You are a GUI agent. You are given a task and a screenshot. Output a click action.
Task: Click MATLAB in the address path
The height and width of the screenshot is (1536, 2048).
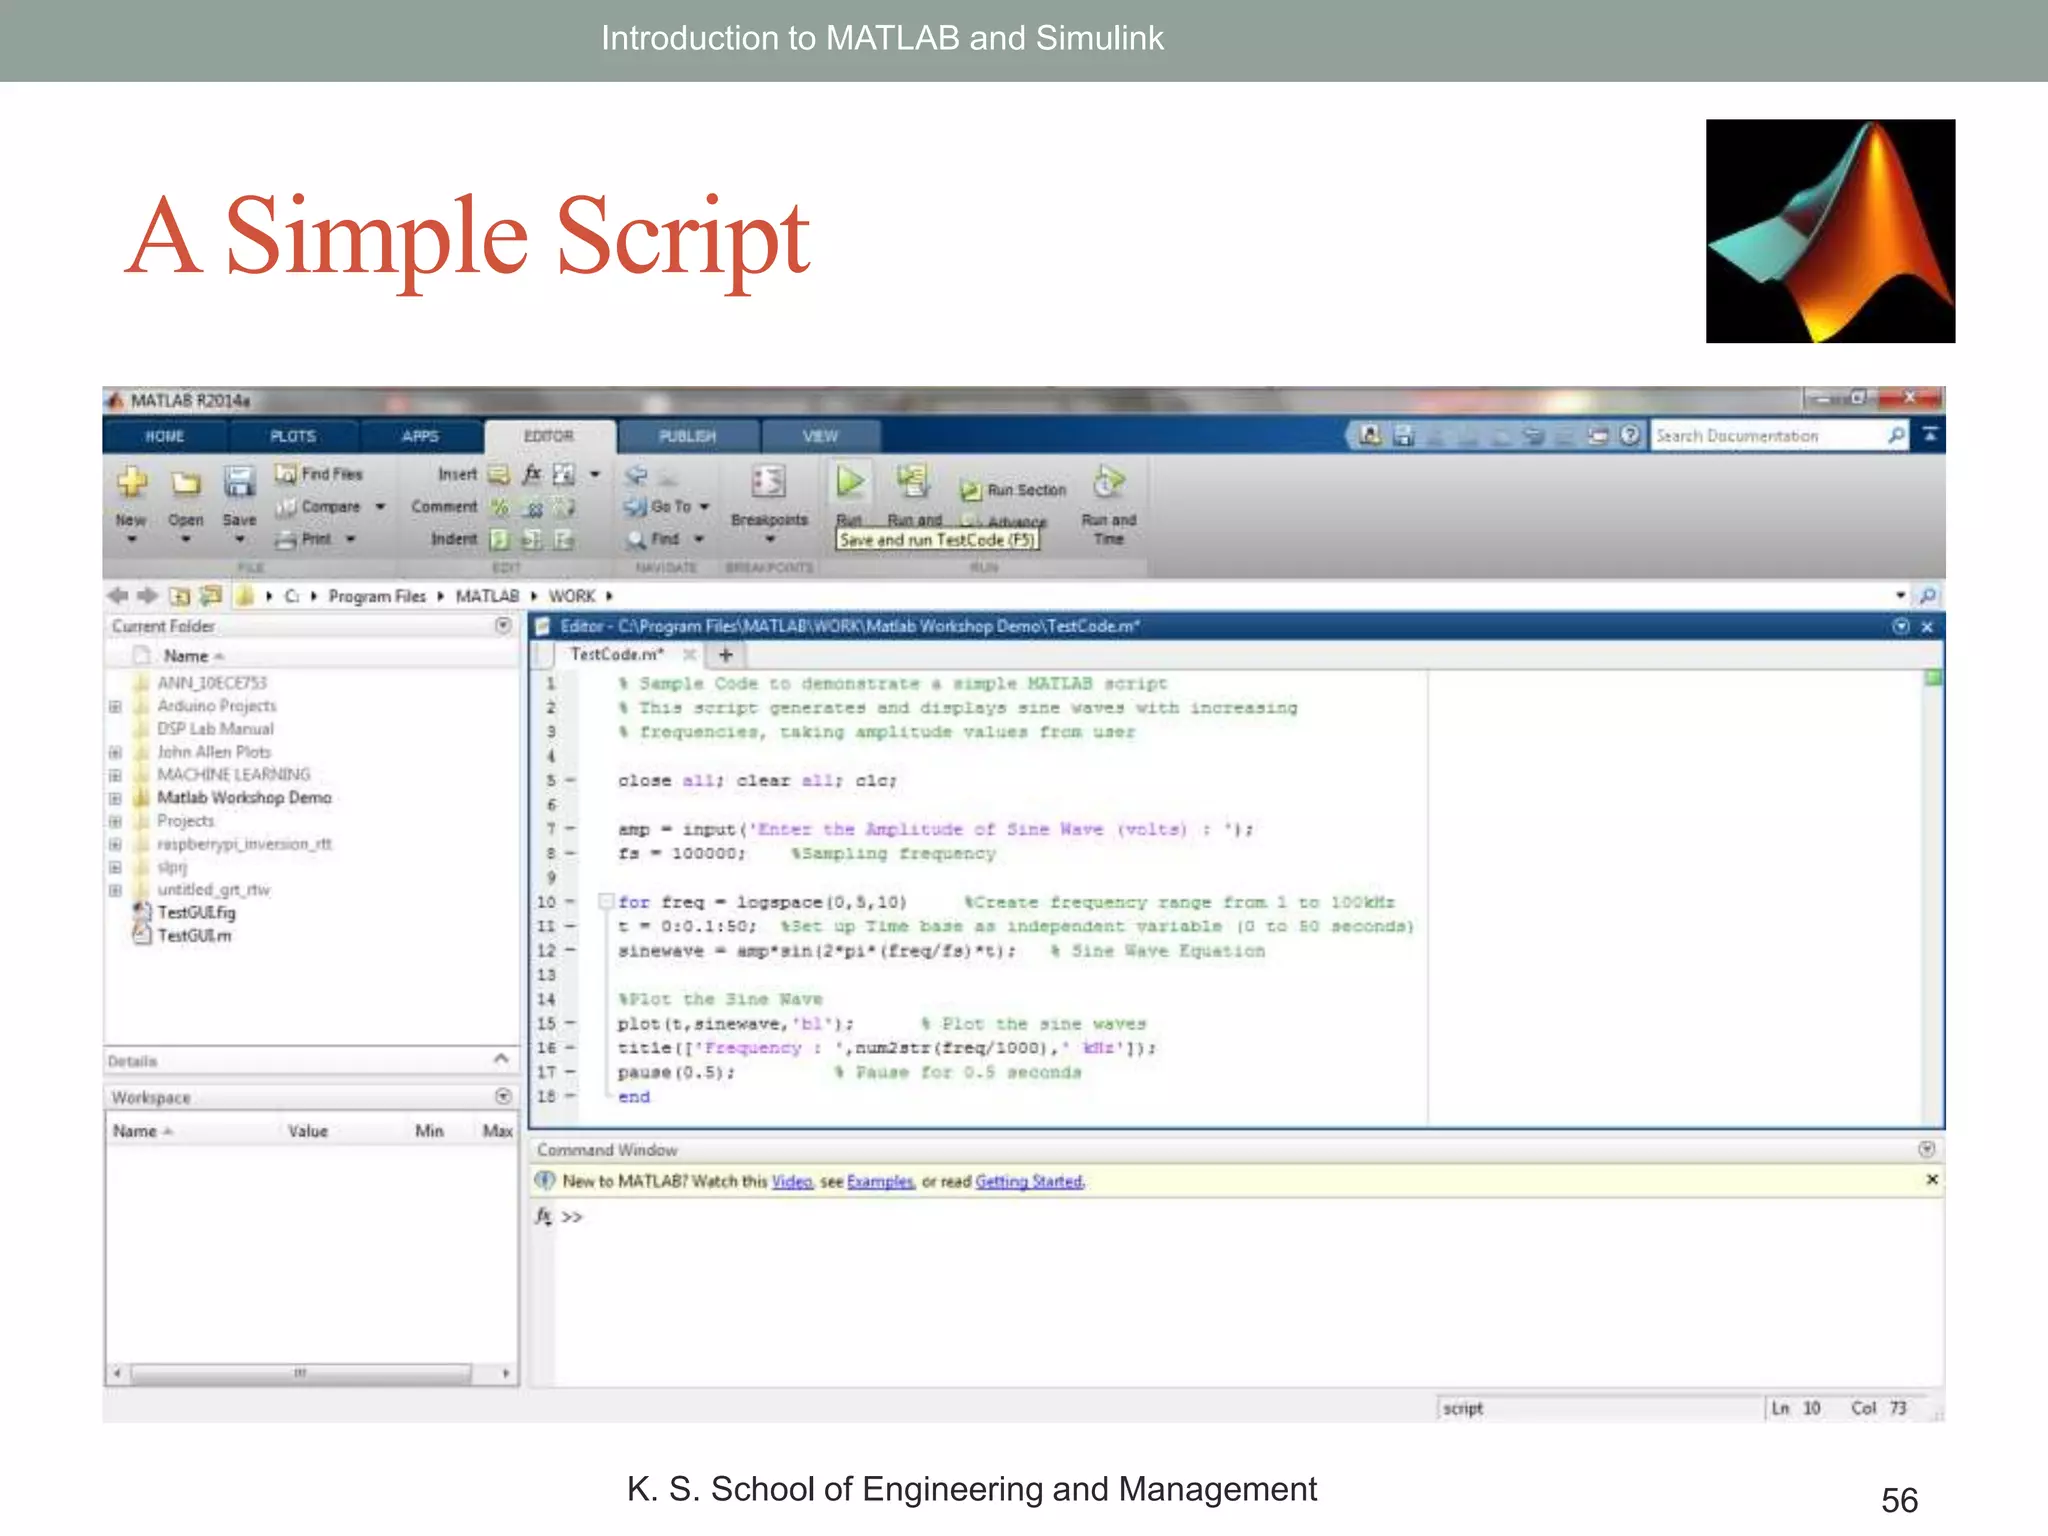coord(487,596)
